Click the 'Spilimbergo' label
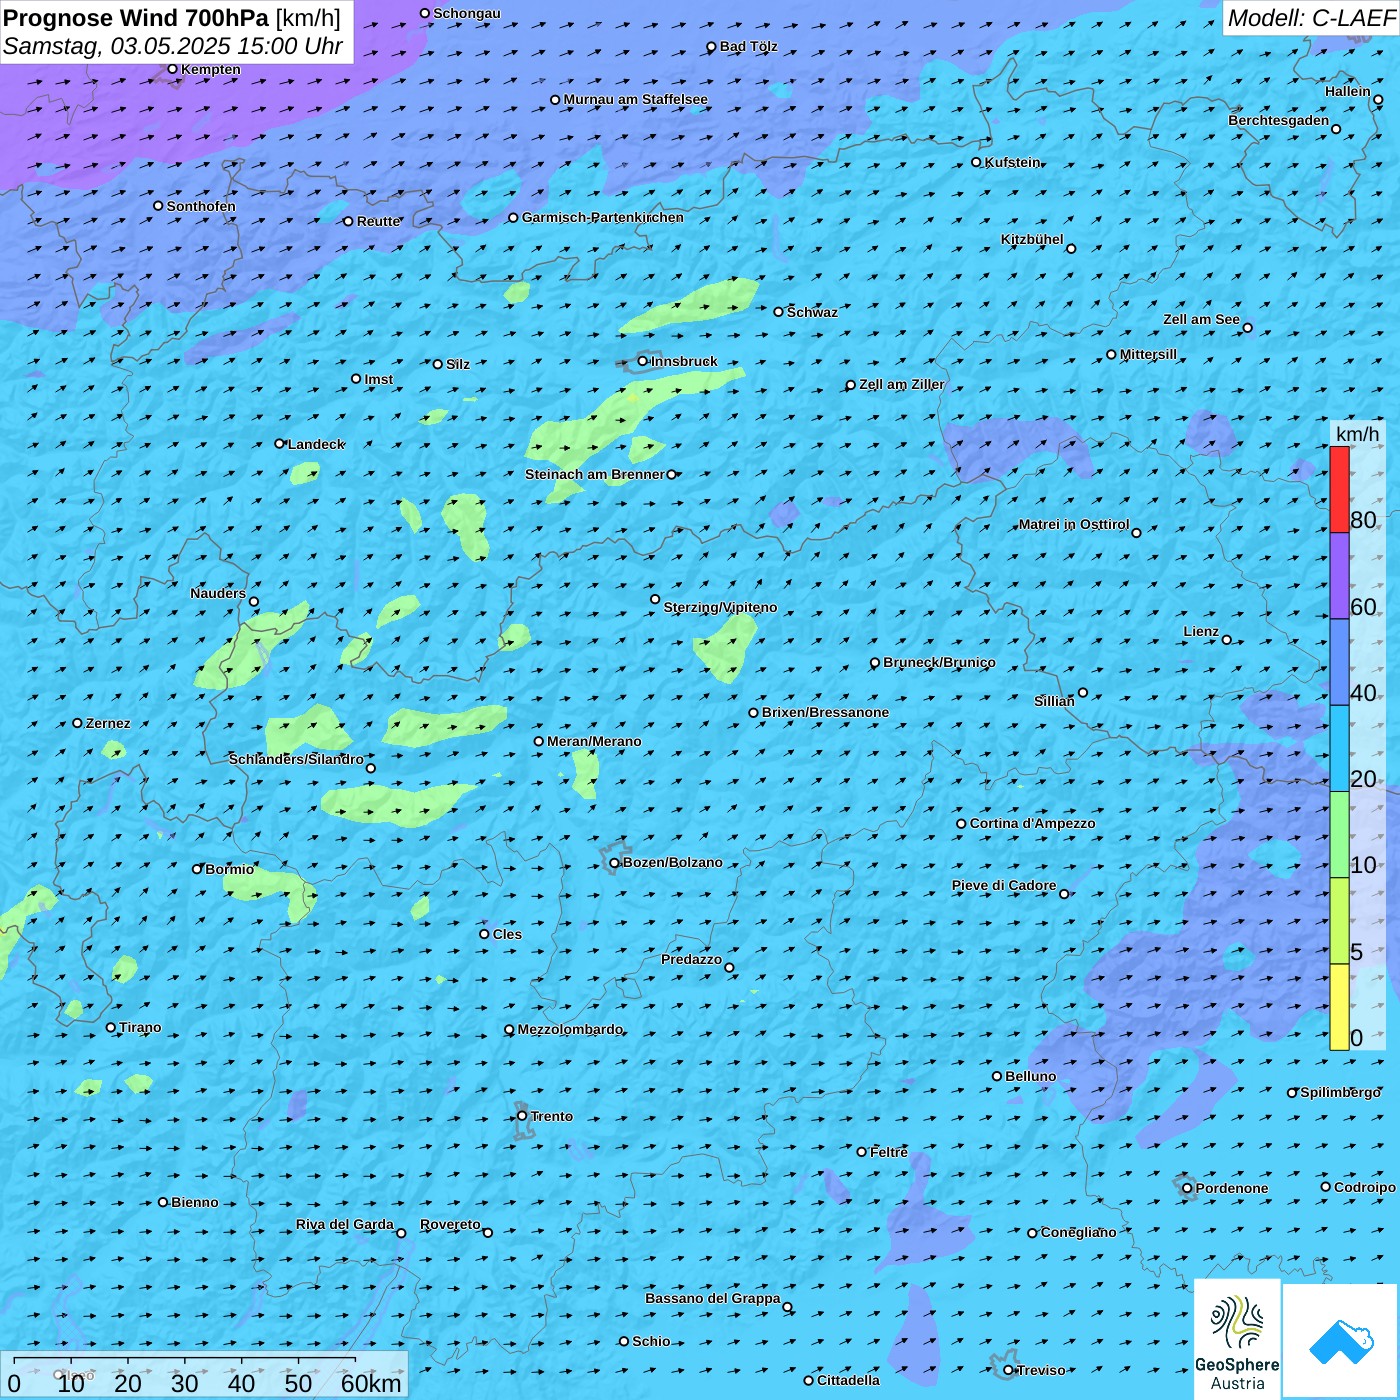 [1340, 1092]
